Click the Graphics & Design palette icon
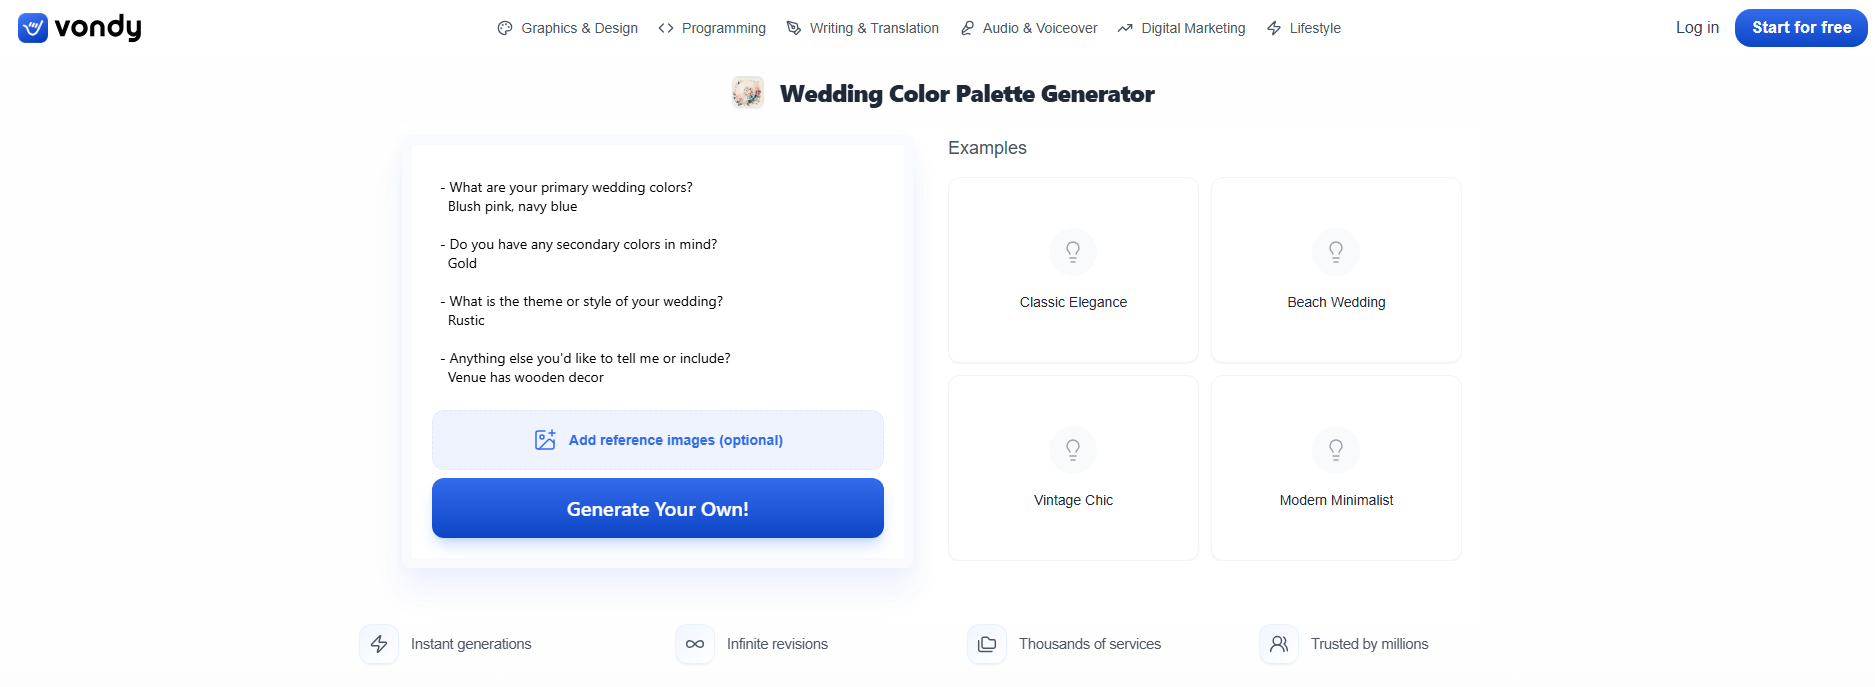The width and height of the screenshot is (1875, 687). [503, 28]
